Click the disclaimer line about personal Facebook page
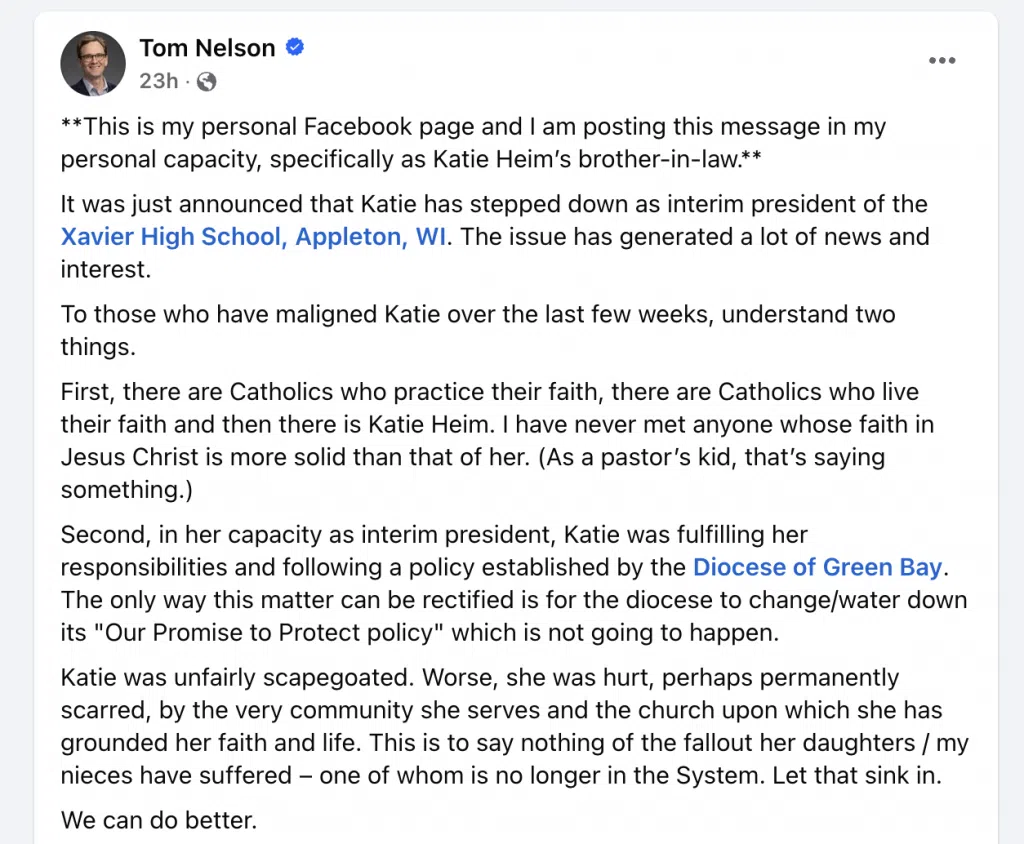Screen dimensions: 1024x844 tap(473, 143)
